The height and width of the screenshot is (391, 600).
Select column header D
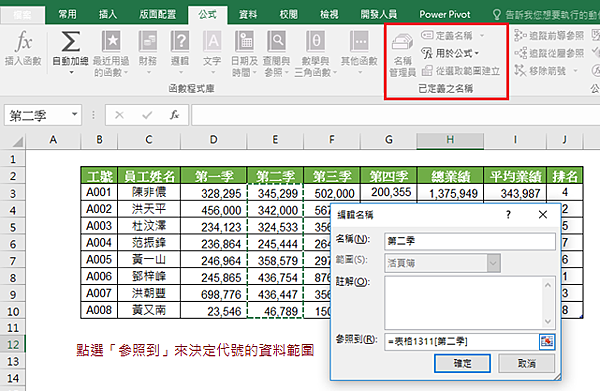(214, 140)
